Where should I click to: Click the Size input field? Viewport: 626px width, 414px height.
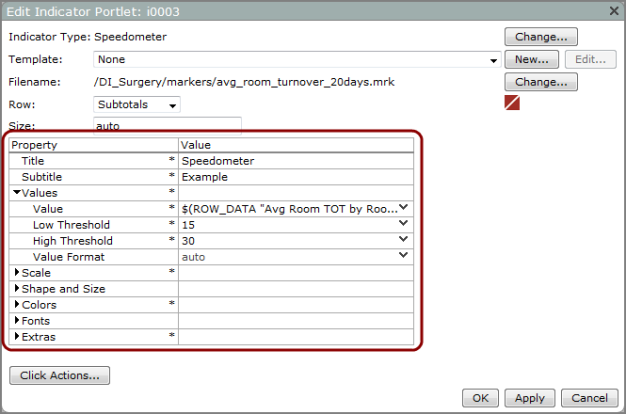pos(167,126)
